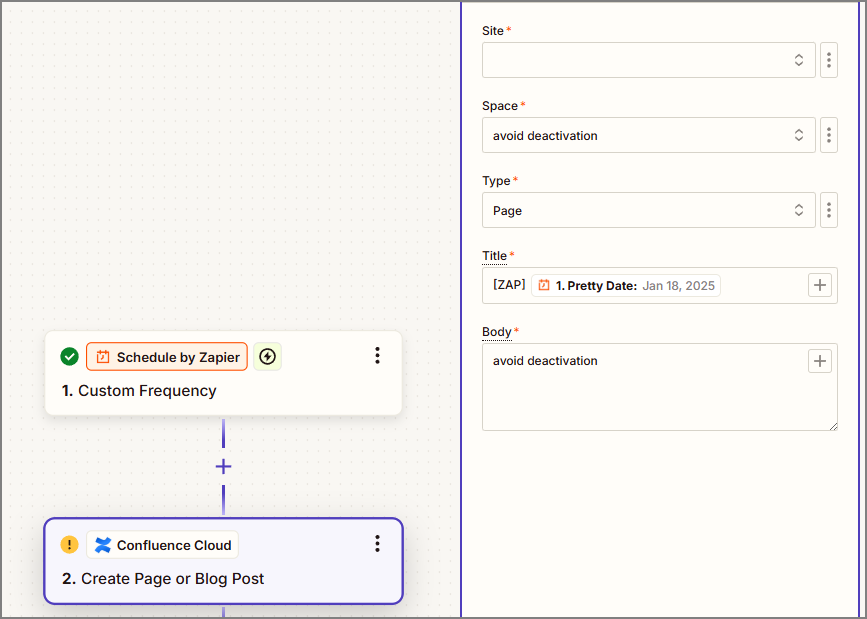Click the Site field label
The height and width of the screenshot is (619, 867).
pos(493,31)
